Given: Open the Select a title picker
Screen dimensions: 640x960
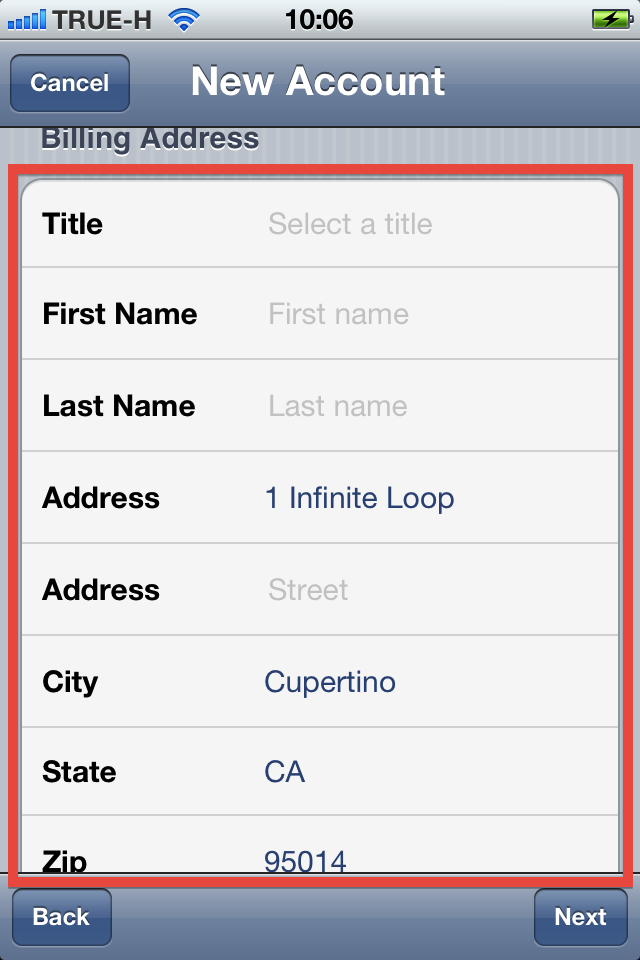Looking at the screenshot, I should tap(350, 224).
